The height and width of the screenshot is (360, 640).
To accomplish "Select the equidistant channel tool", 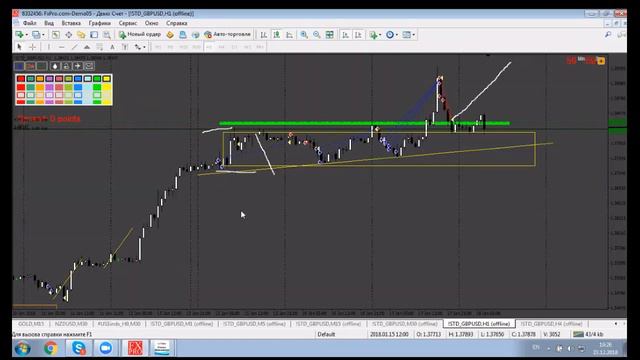I will click(x=87, y=47).
